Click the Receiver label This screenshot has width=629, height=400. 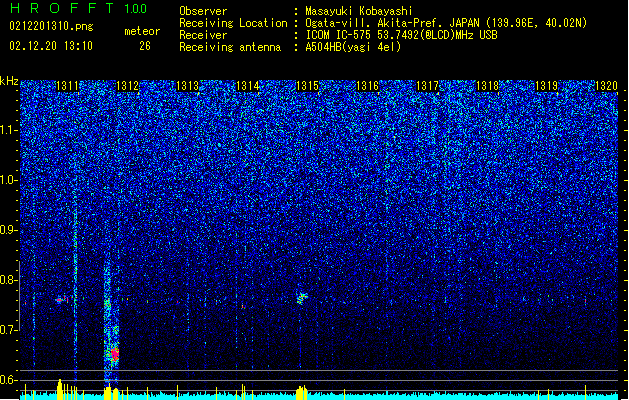203,35
